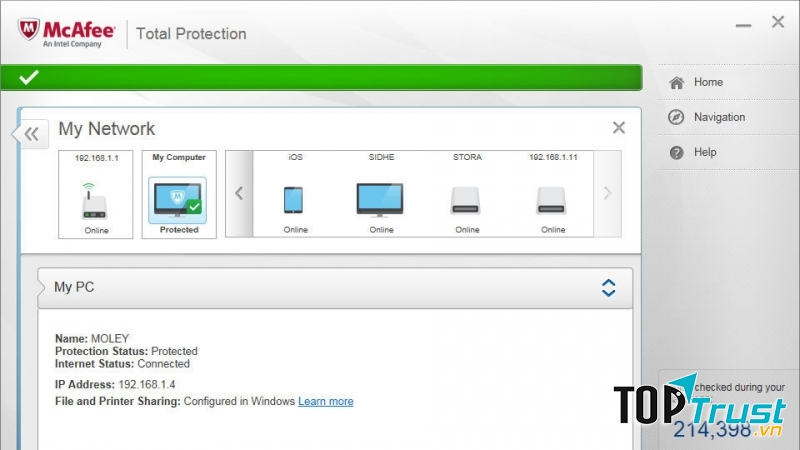800x450 pixels.
Task: Minimize the McAfee window
Action: coord(743,25)
